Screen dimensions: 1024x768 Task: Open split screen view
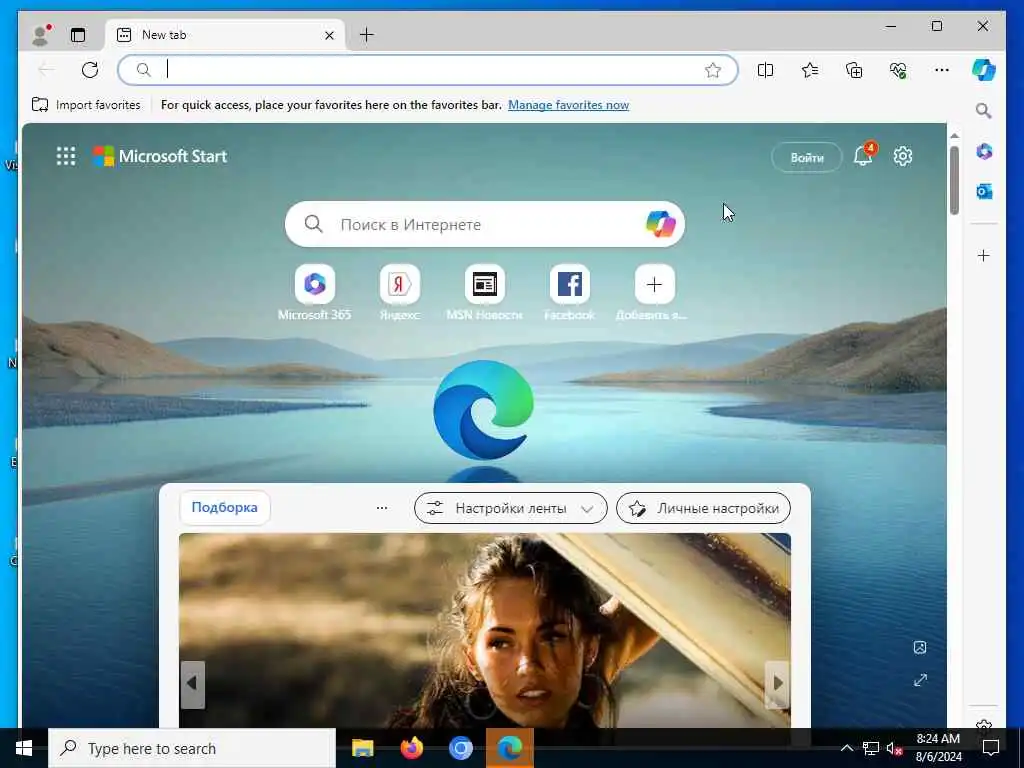pos(765,70)
